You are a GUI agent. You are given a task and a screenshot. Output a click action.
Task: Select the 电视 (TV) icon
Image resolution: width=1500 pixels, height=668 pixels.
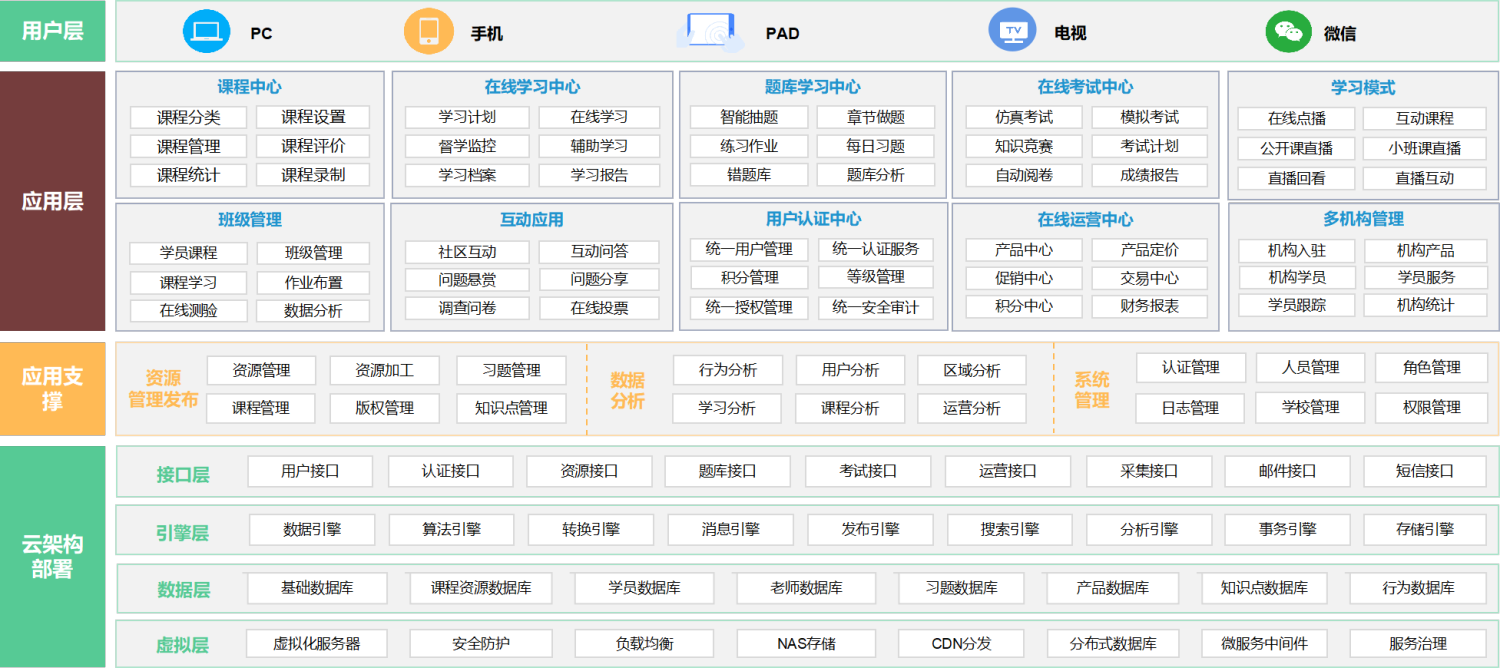tap(1012, 30)
